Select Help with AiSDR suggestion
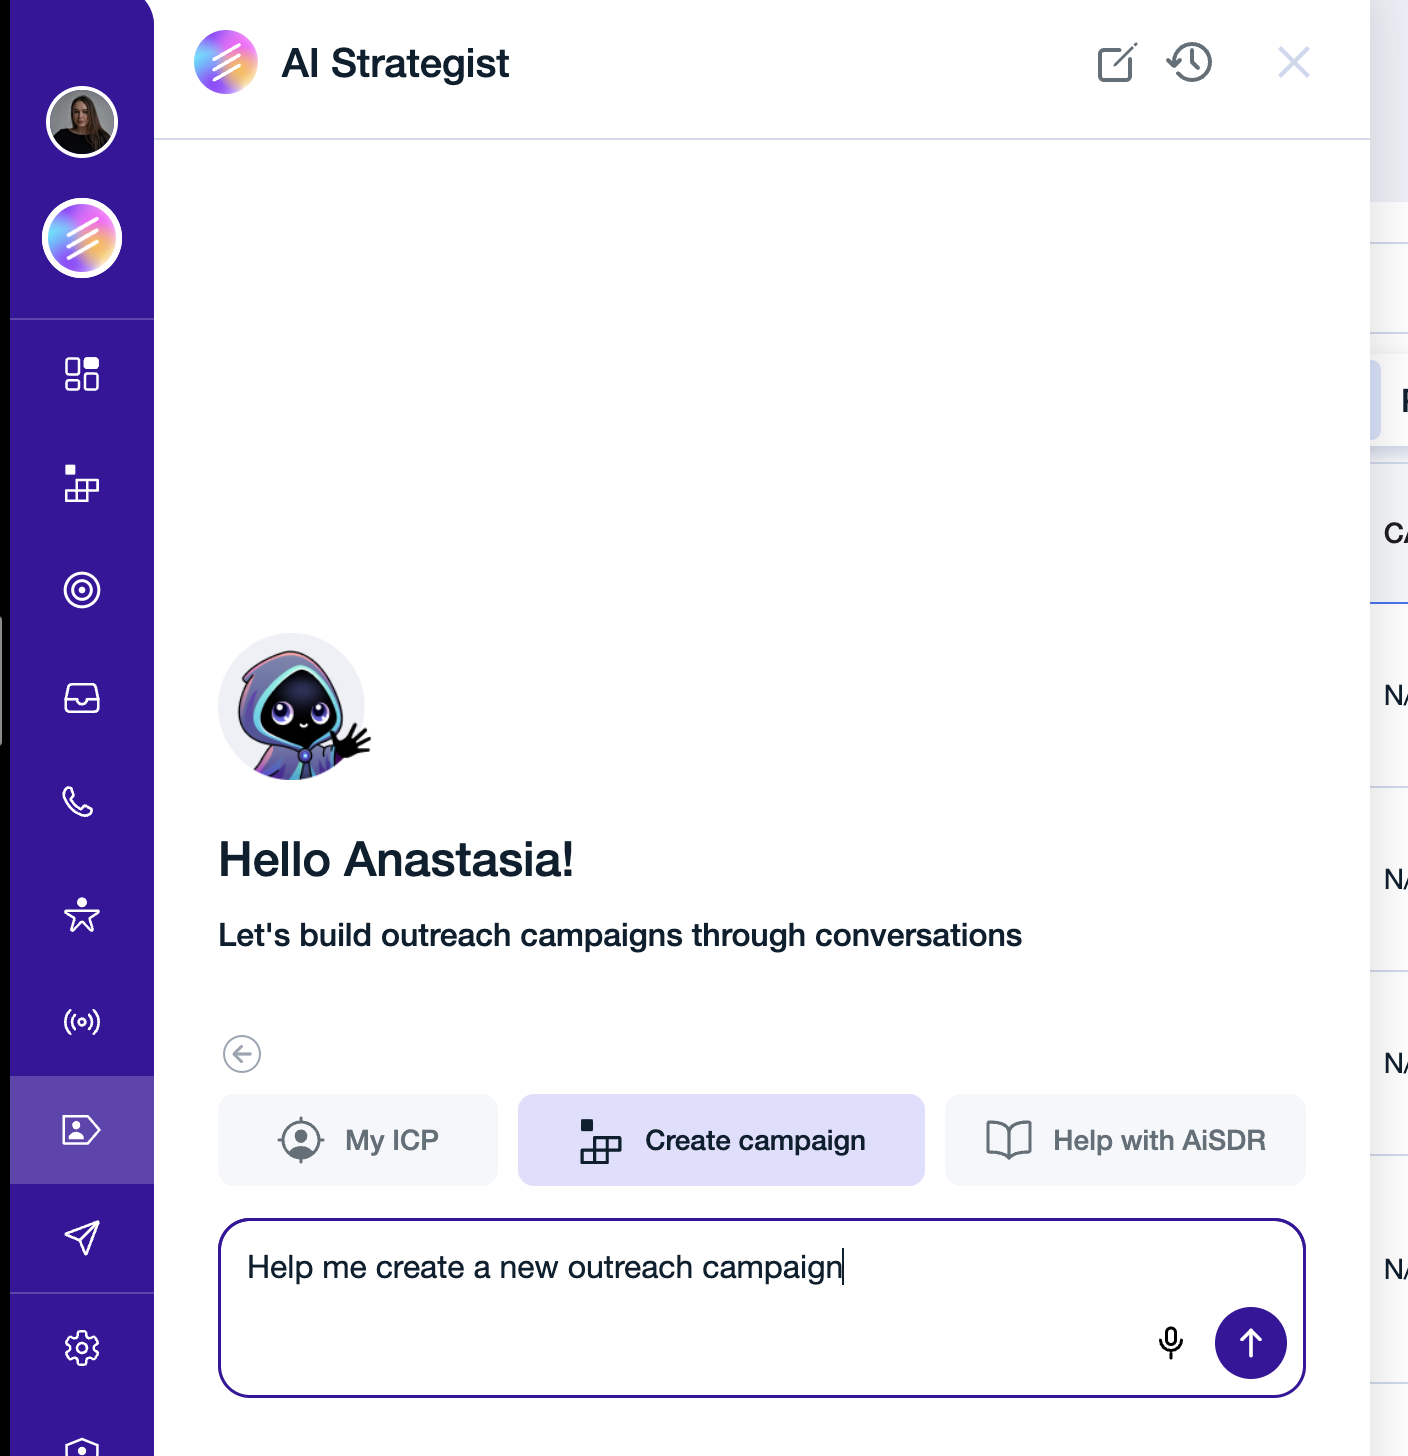 1125,1140
